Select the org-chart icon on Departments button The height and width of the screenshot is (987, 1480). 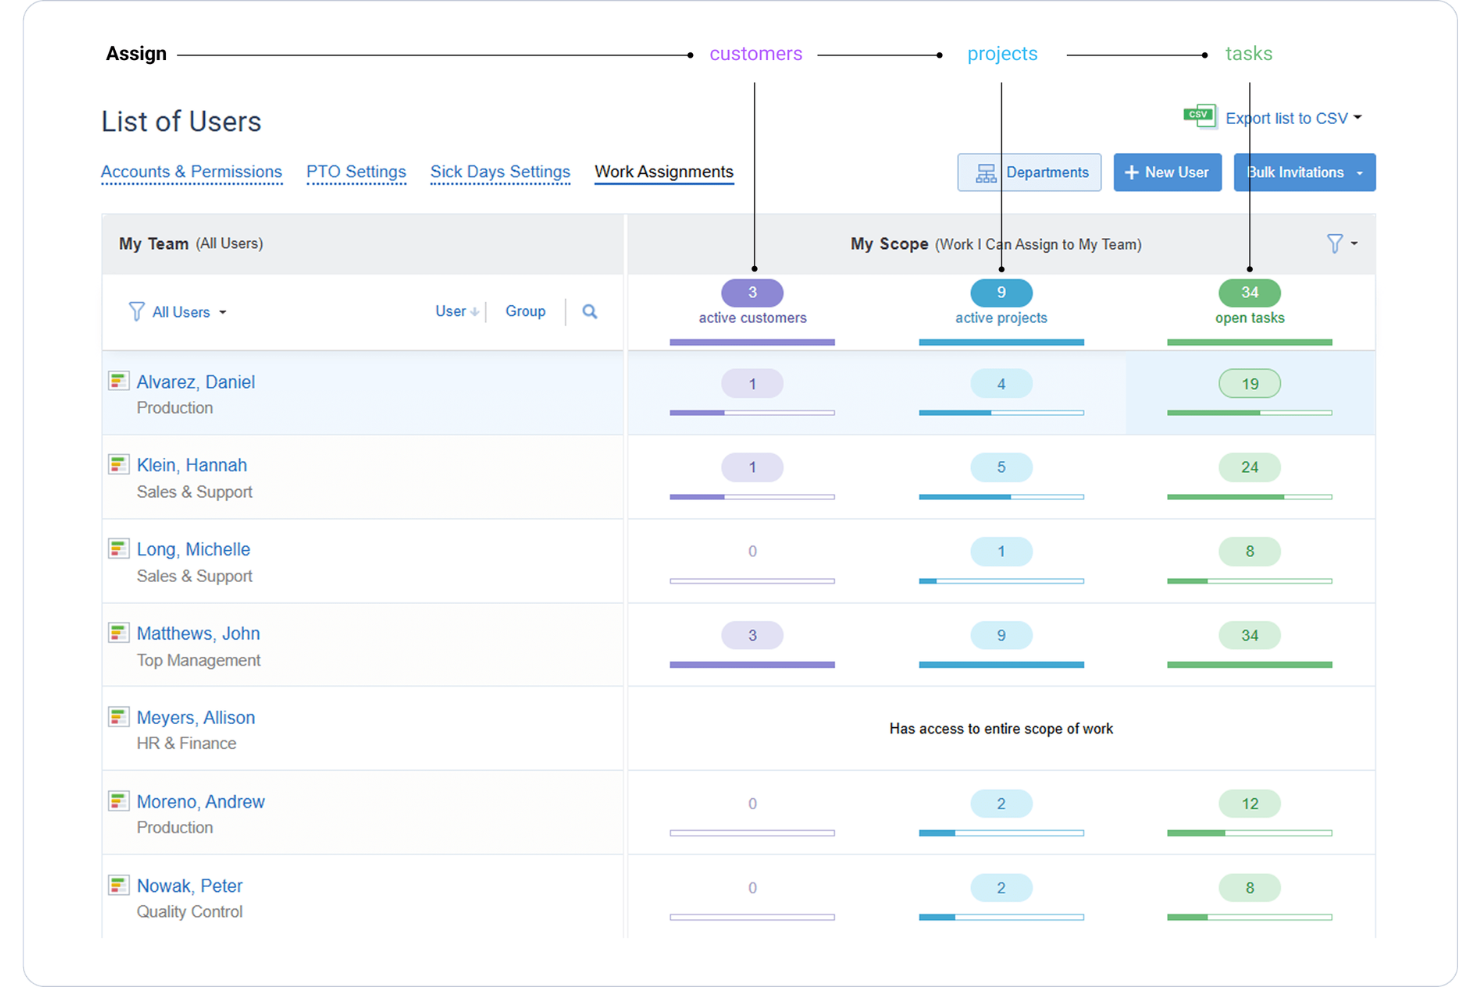984,172
